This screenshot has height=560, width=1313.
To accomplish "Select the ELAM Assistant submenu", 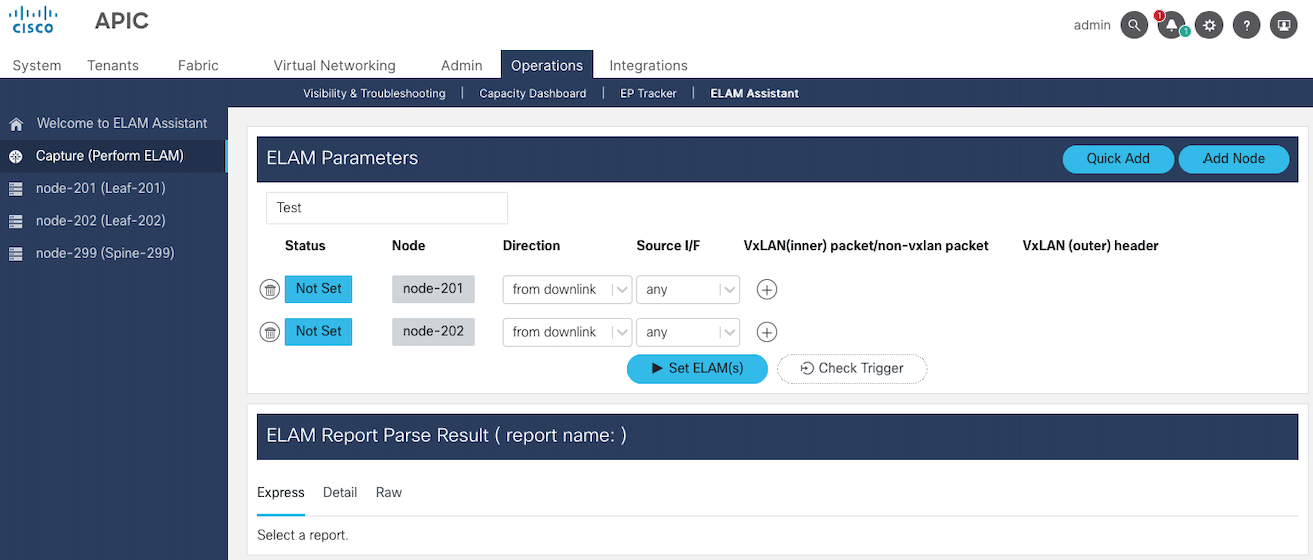I will (755, 93).
